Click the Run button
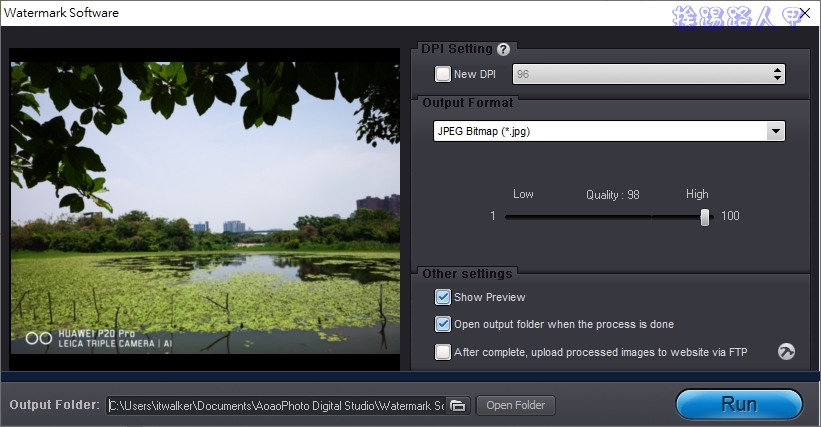This screenshot has height=427, width=821. click(x=738, y=404)
